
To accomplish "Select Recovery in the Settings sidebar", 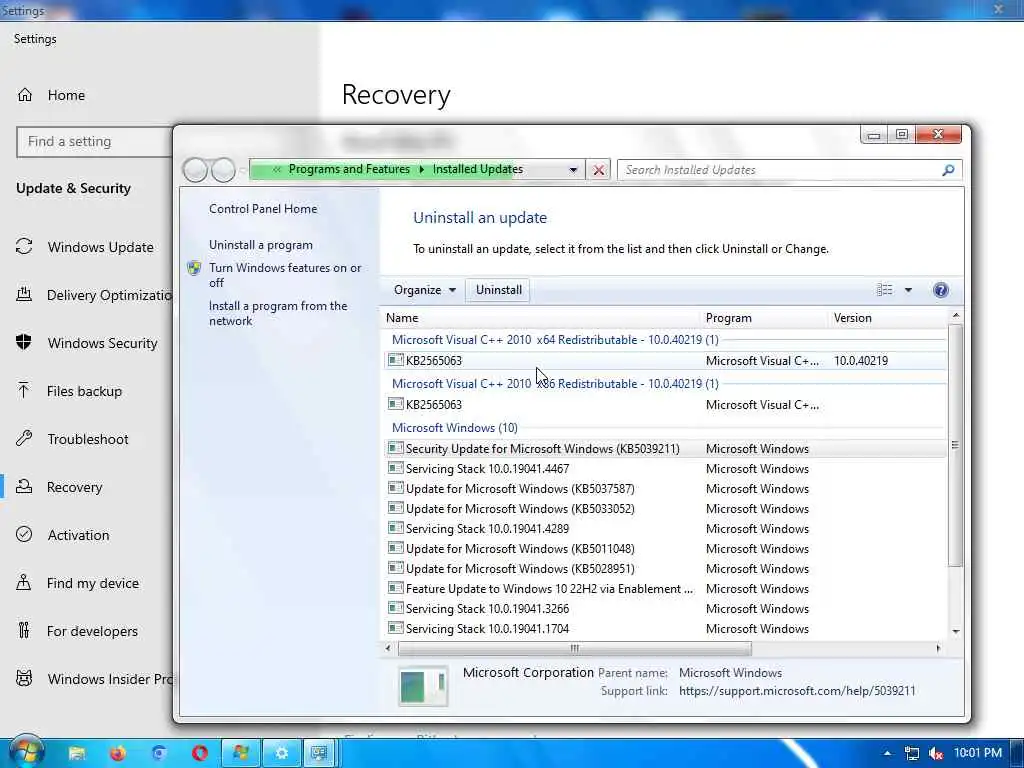I will [x=74, y=487].
